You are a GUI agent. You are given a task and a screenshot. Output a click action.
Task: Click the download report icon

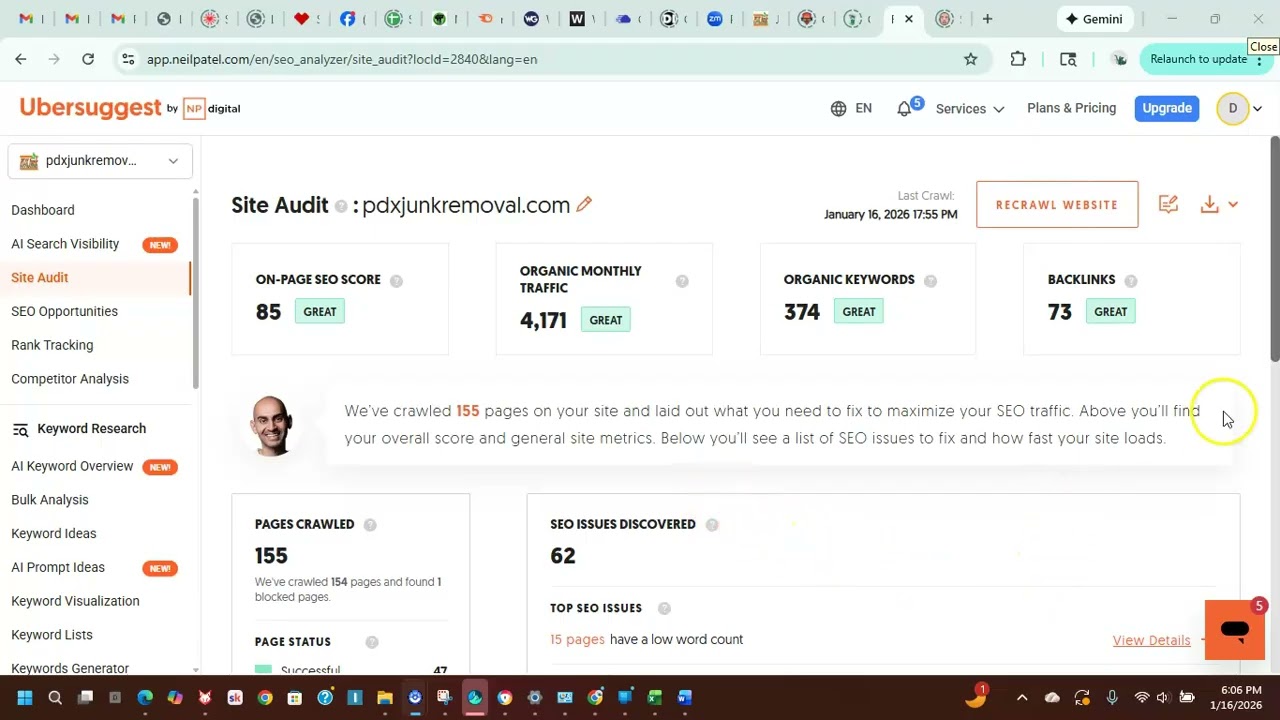(1209, 204)
